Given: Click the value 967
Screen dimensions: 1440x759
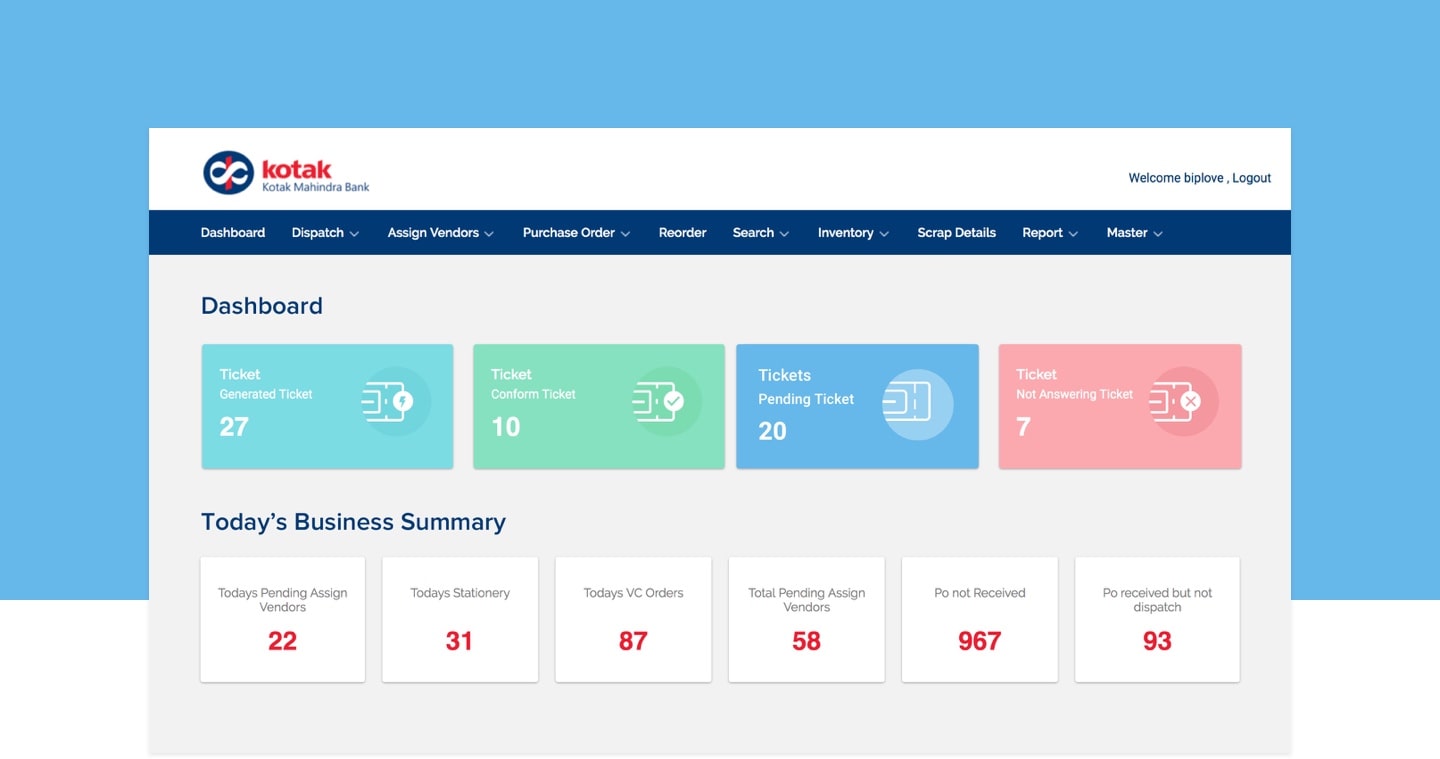Looking at the screenshot, I should [x=980, y=641].
